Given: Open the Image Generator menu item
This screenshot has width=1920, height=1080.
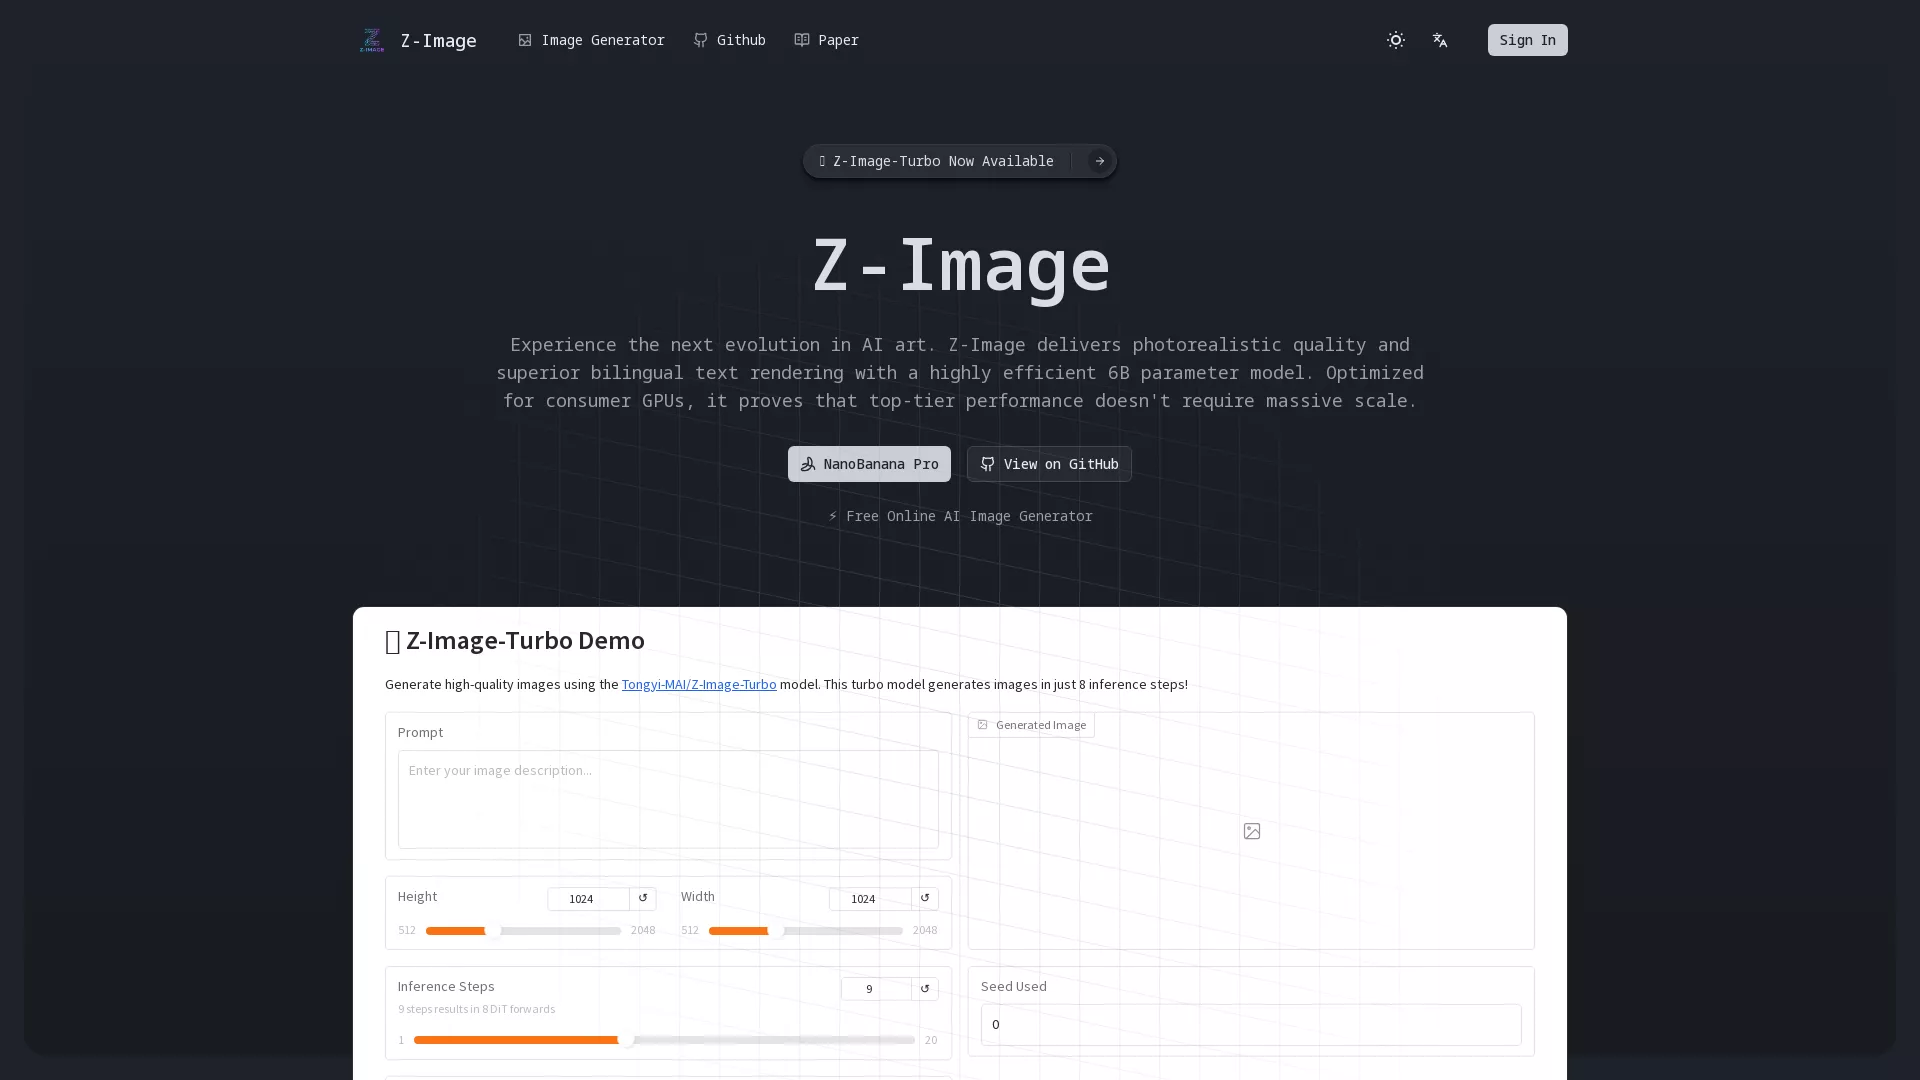Looking at the screenshot, I should (x=591, y=40).
